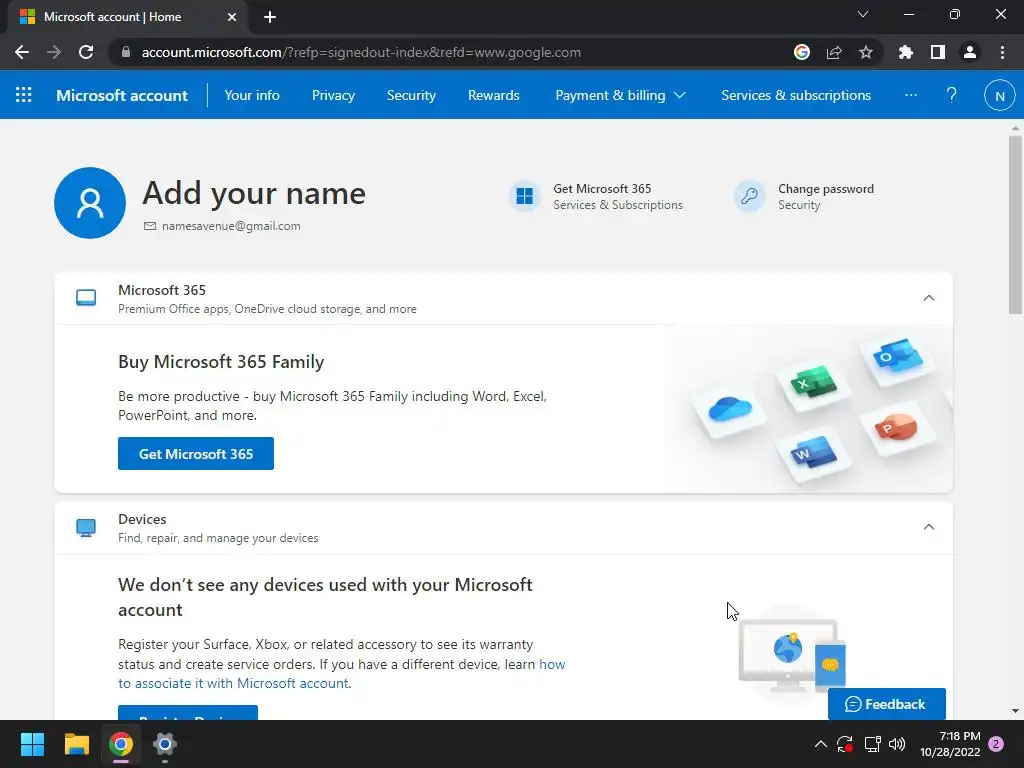This screenshot has height=768, width=1024.
Task: Click the scrollbar down arrow
Action: click(x=1015, y=711)
